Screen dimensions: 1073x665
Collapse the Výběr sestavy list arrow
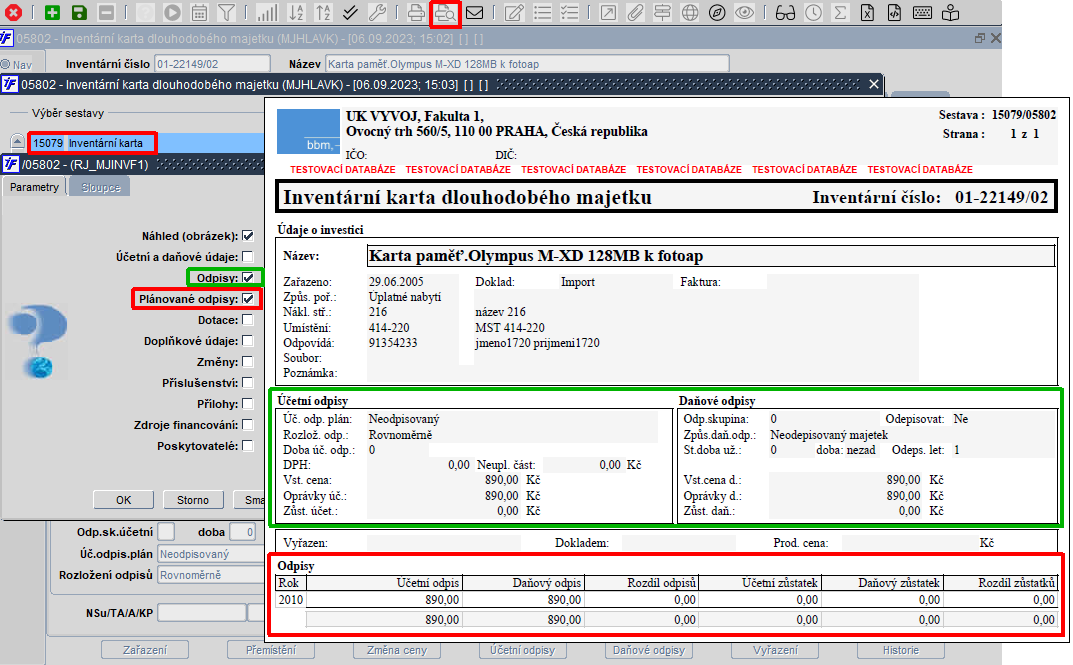17,143
